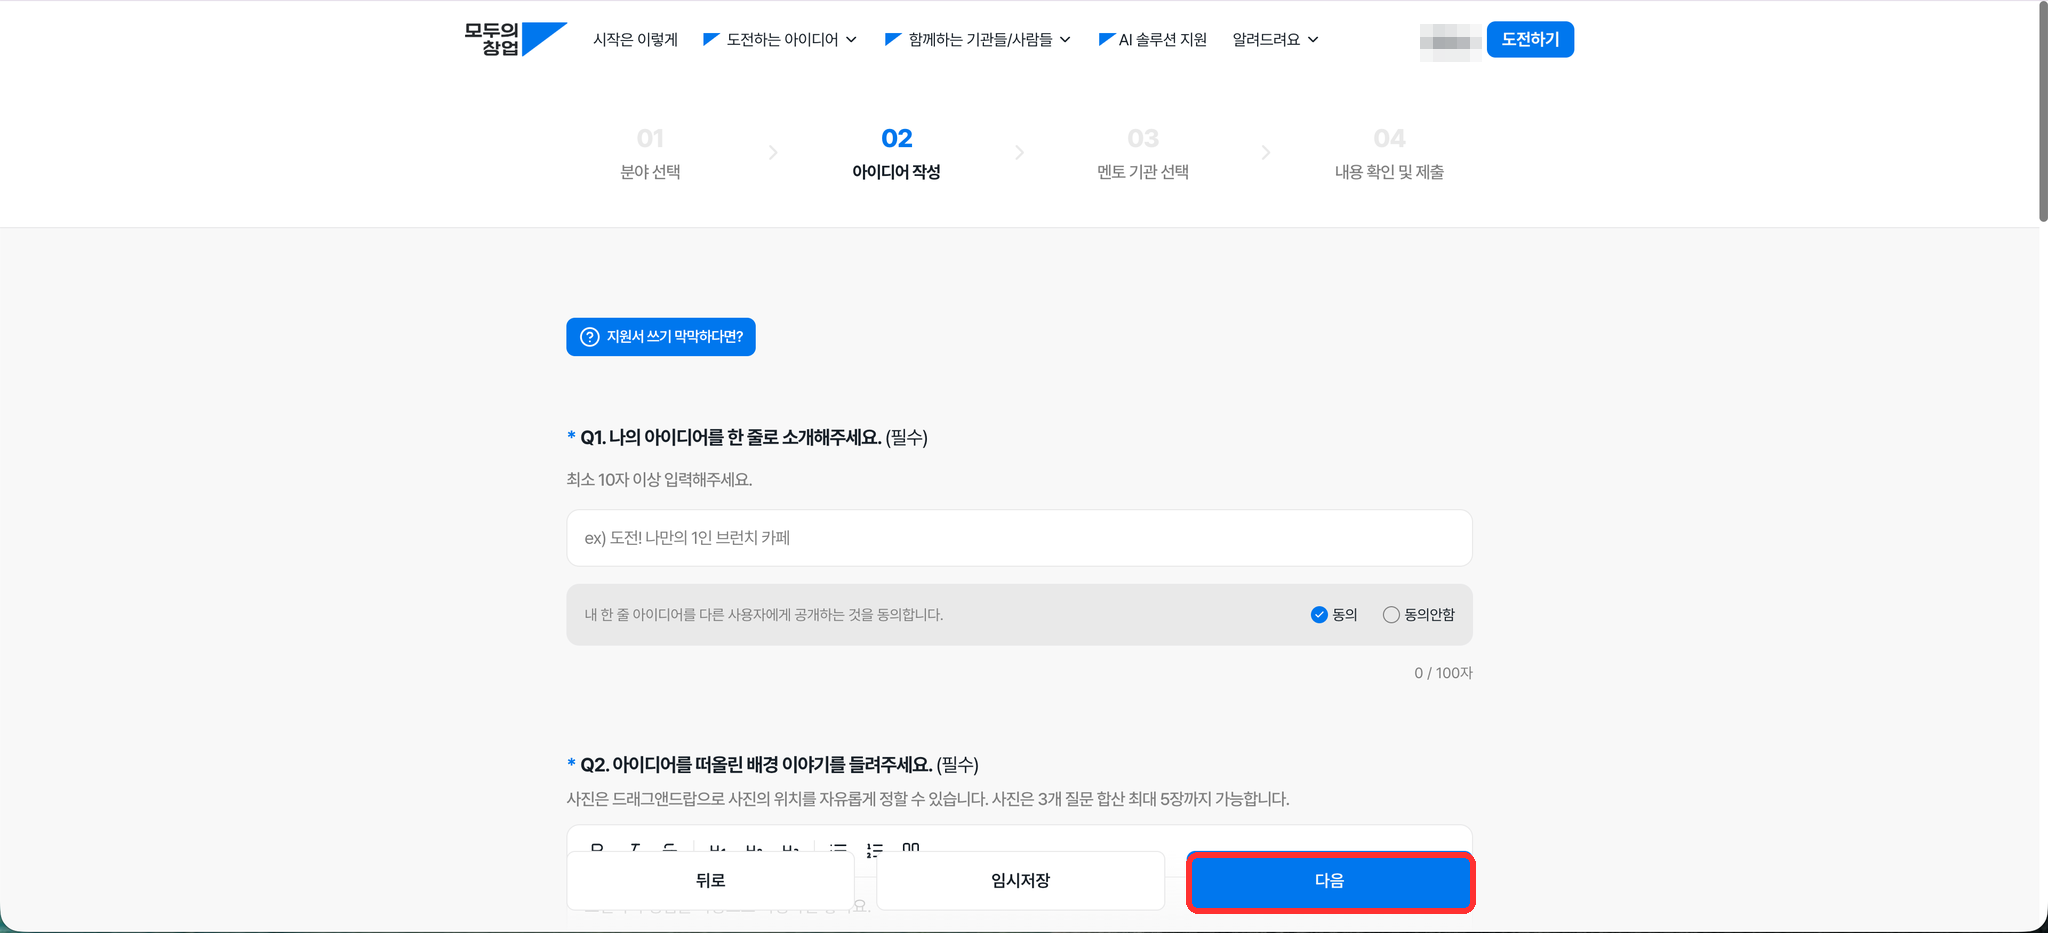Click the 다음 next button

click(x=1330, y=881)
